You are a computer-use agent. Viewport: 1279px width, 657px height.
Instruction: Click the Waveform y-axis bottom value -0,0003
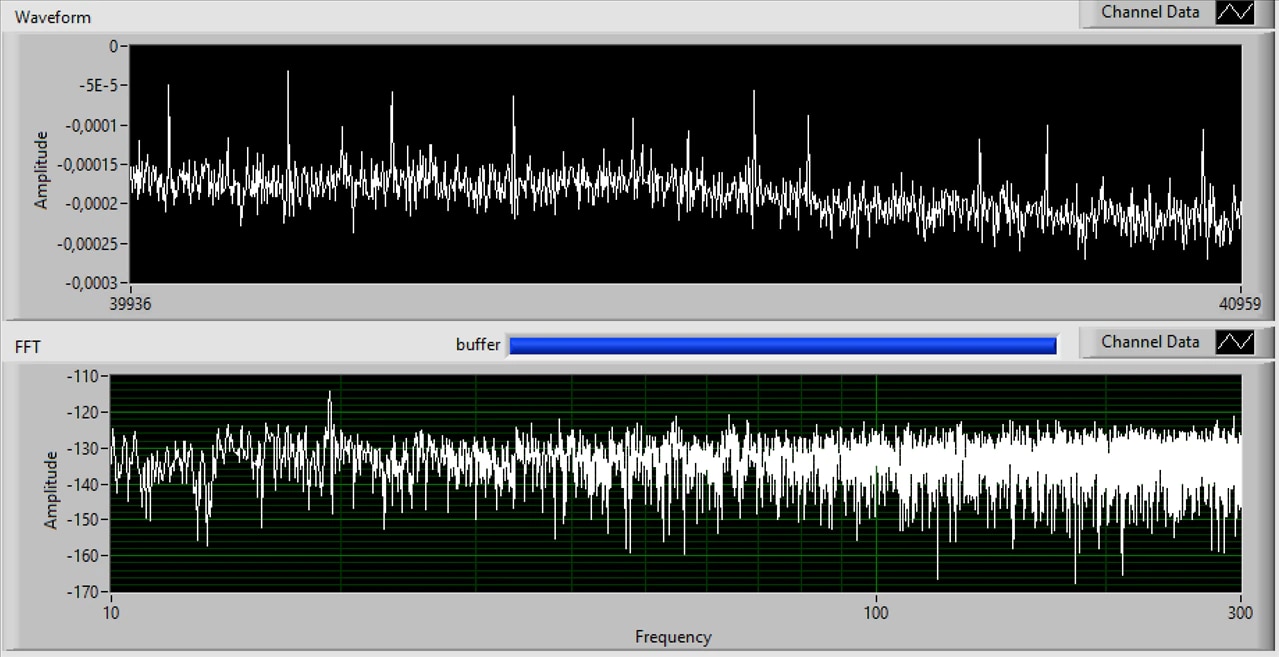click(x=92, y=283)
